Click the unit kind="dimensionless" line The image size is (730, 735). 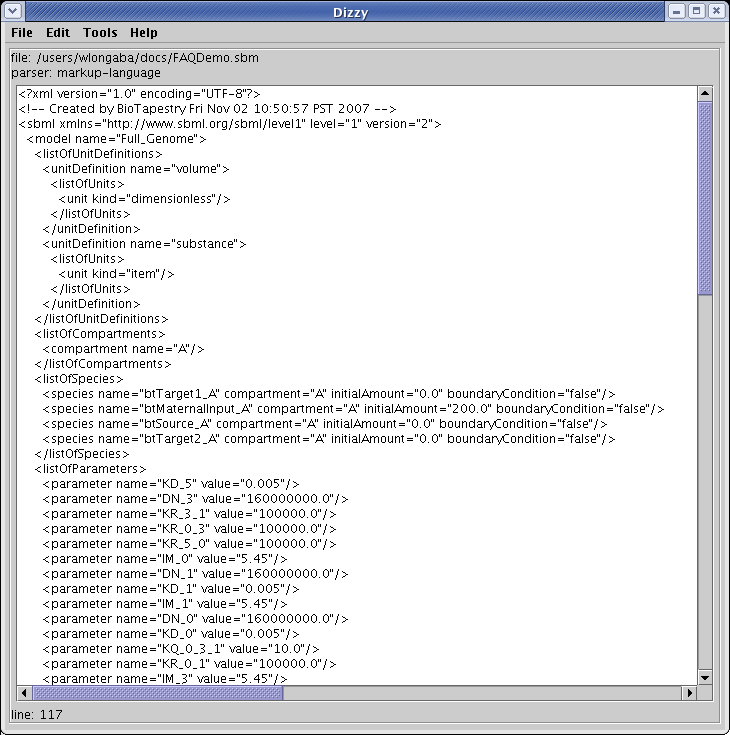[144, 199]
